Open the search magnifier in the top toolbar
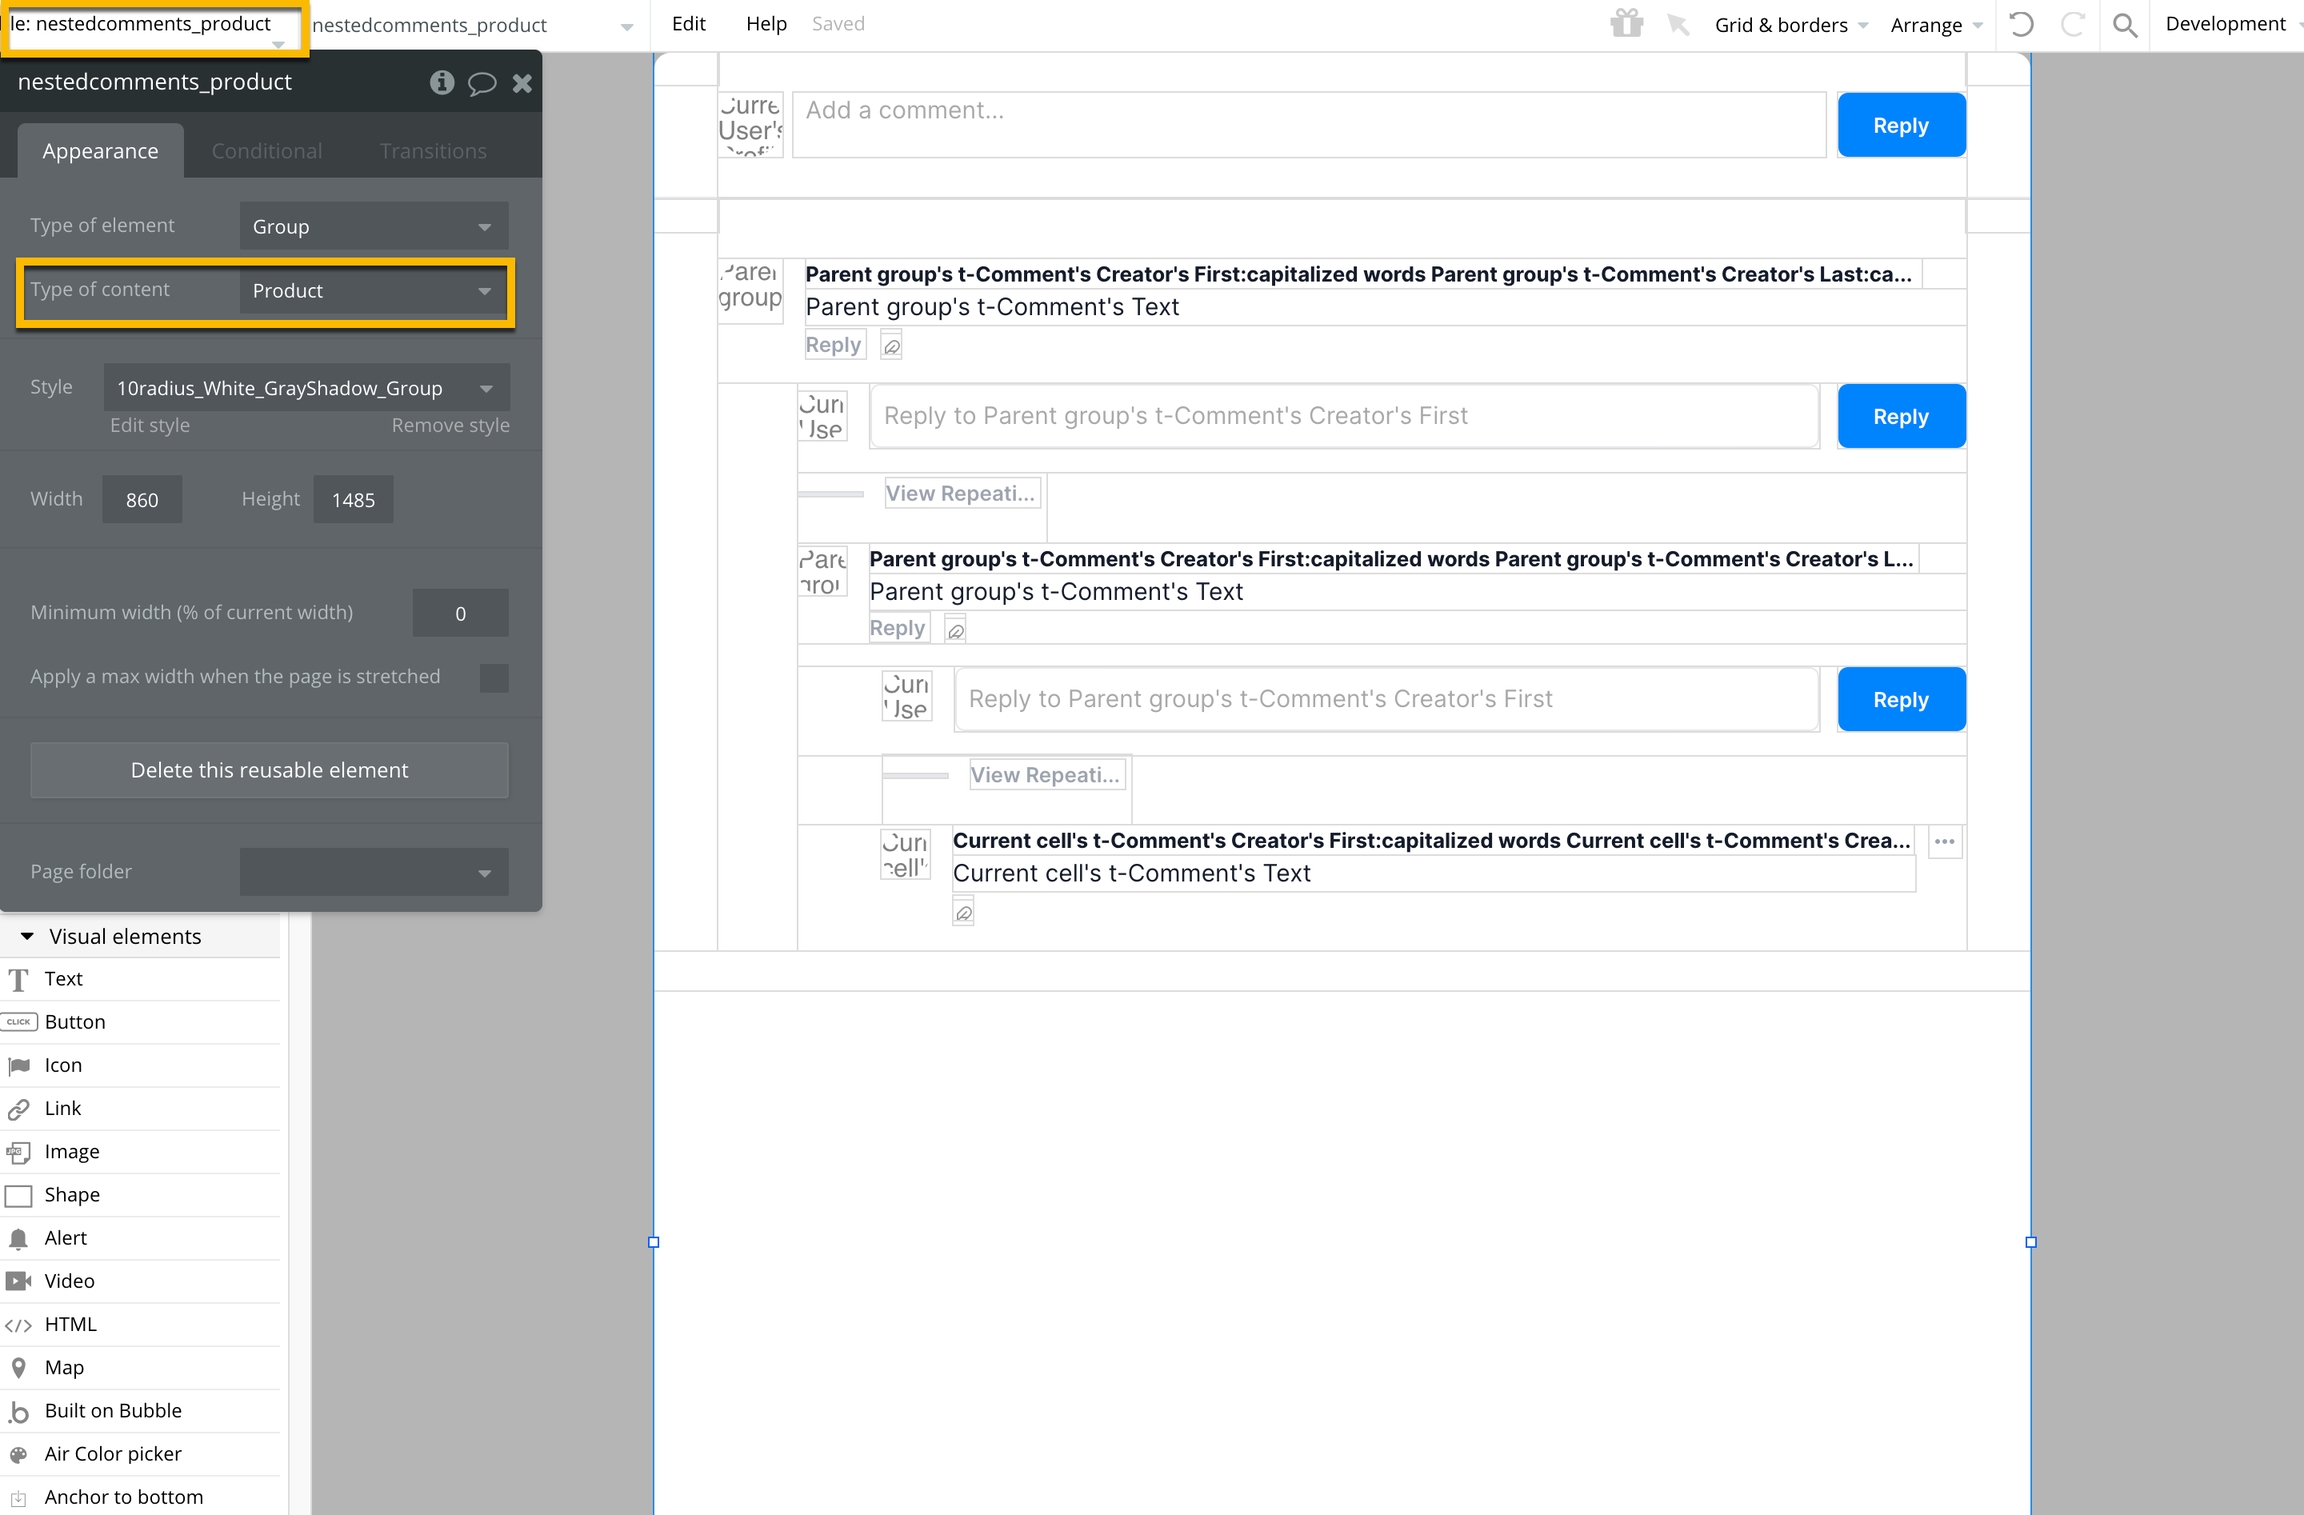2304x1515 pixels. coord(2125,25)
